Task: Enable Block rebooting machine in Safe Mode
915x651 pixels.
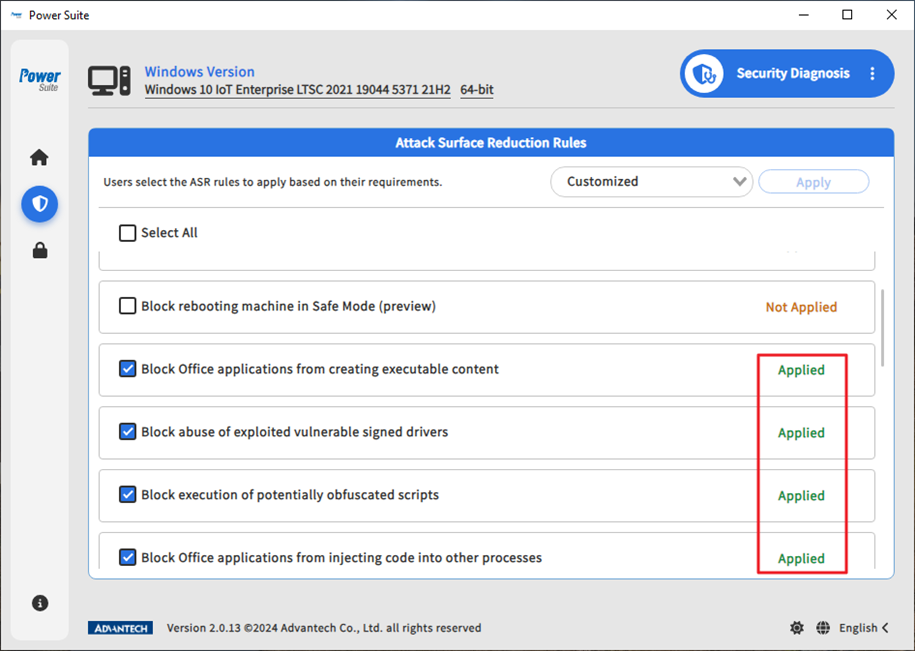Action: click(128, 306)
